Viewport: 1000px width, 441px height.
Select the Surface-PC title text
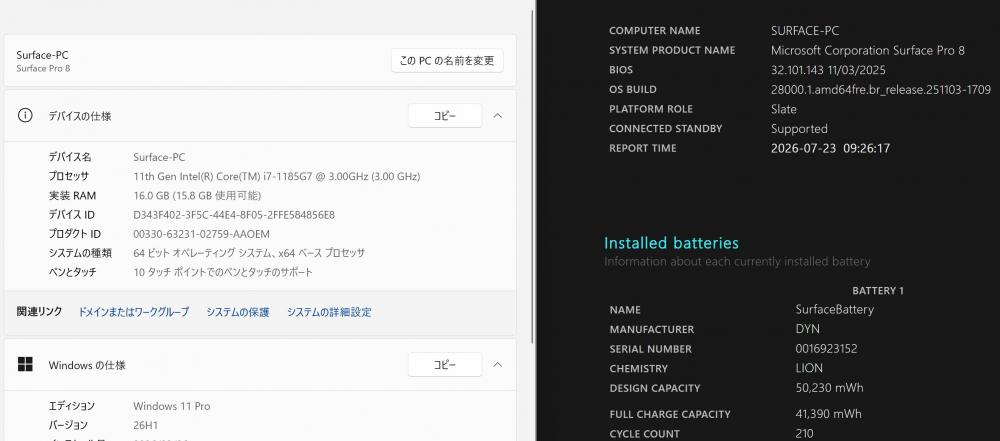tap(42, 55)
